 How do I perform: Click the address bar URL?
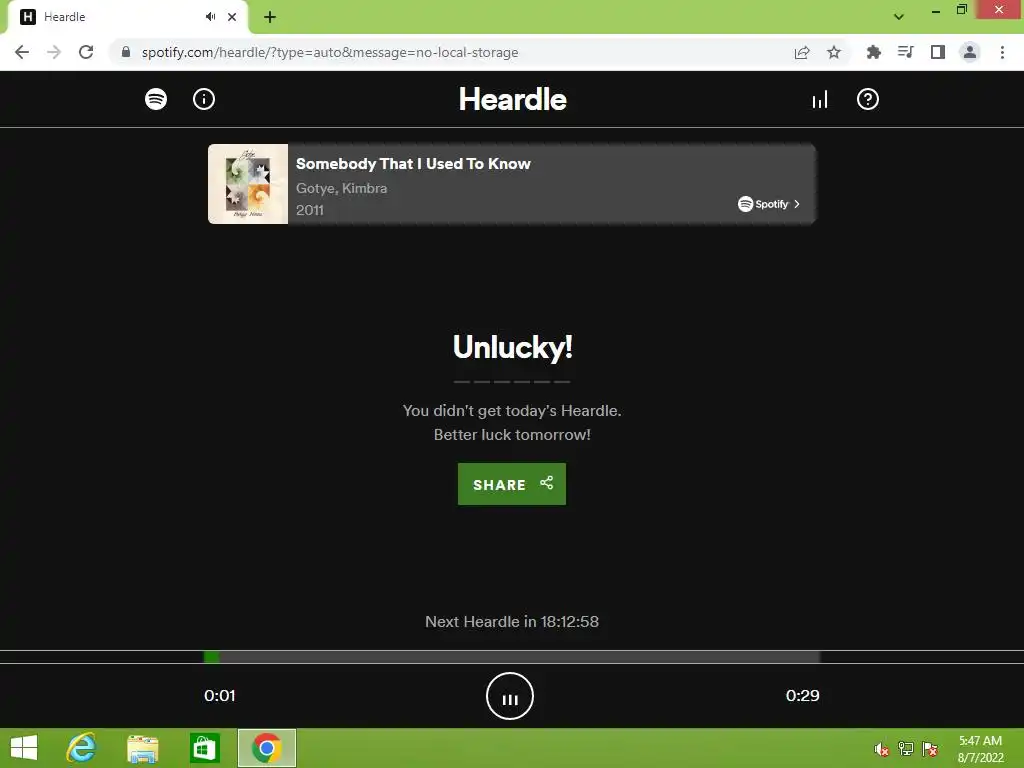coord(330,52)
